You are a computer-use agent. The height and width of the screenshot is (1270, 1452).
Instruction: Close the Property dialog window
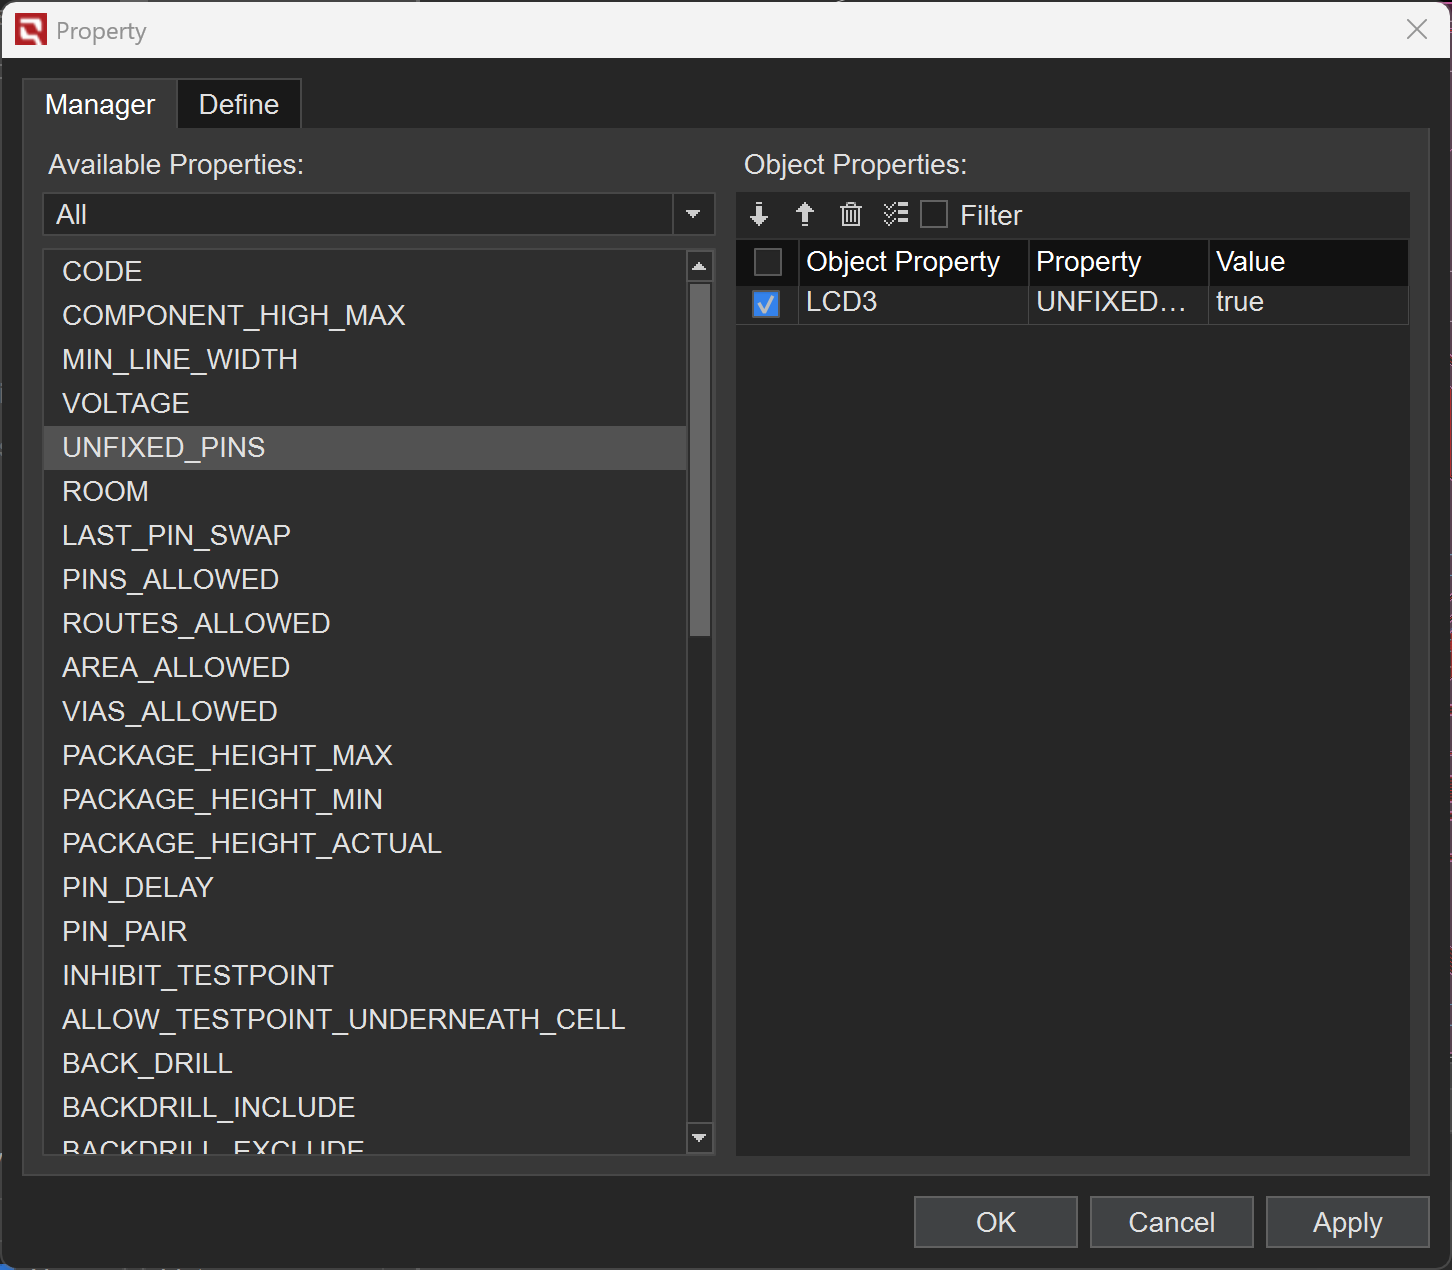[1416, 30]
